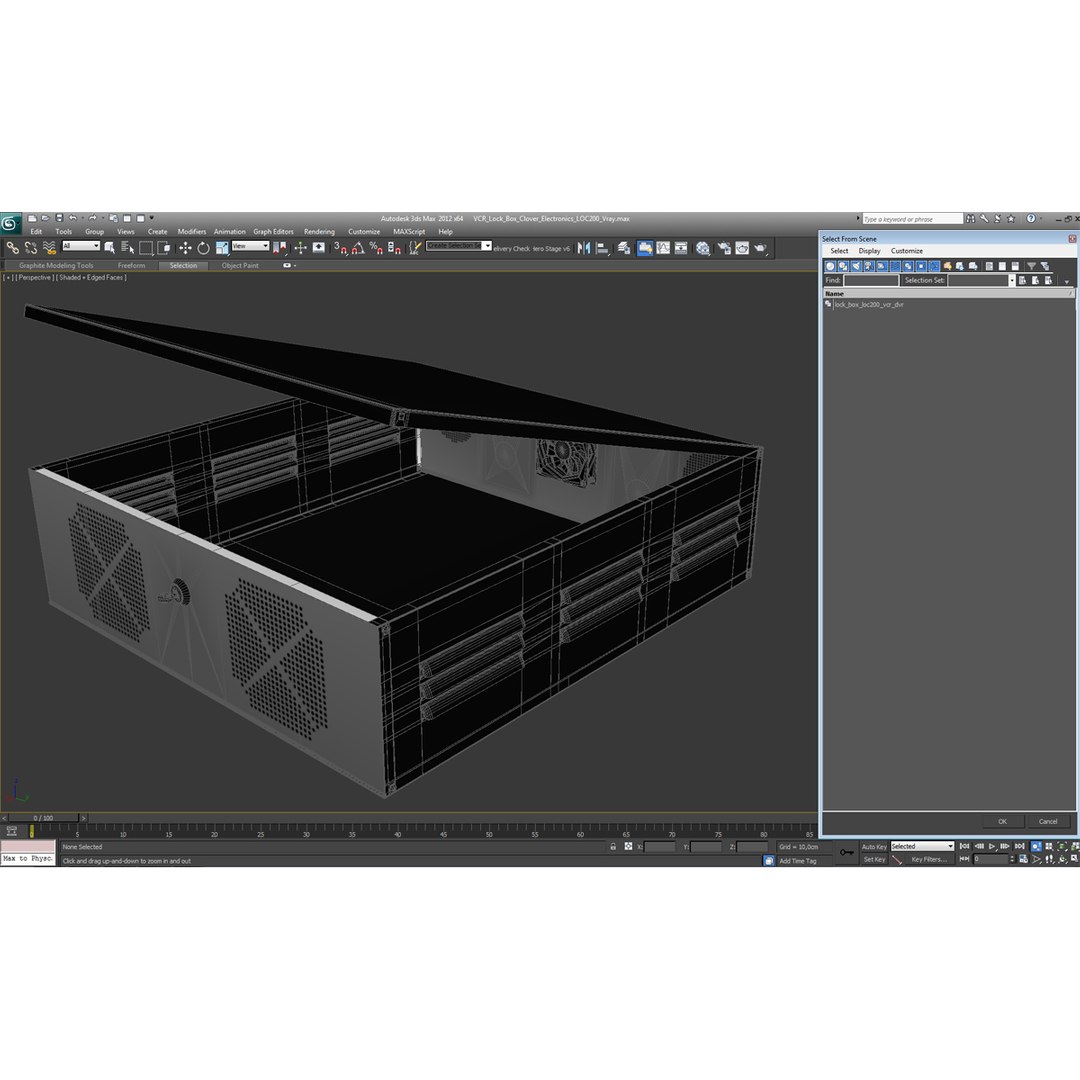Viewport: 1080px width, 1080px height.
Task: Open the Select by Name tool
Action: pyautogui.click(x=127, y=248)
